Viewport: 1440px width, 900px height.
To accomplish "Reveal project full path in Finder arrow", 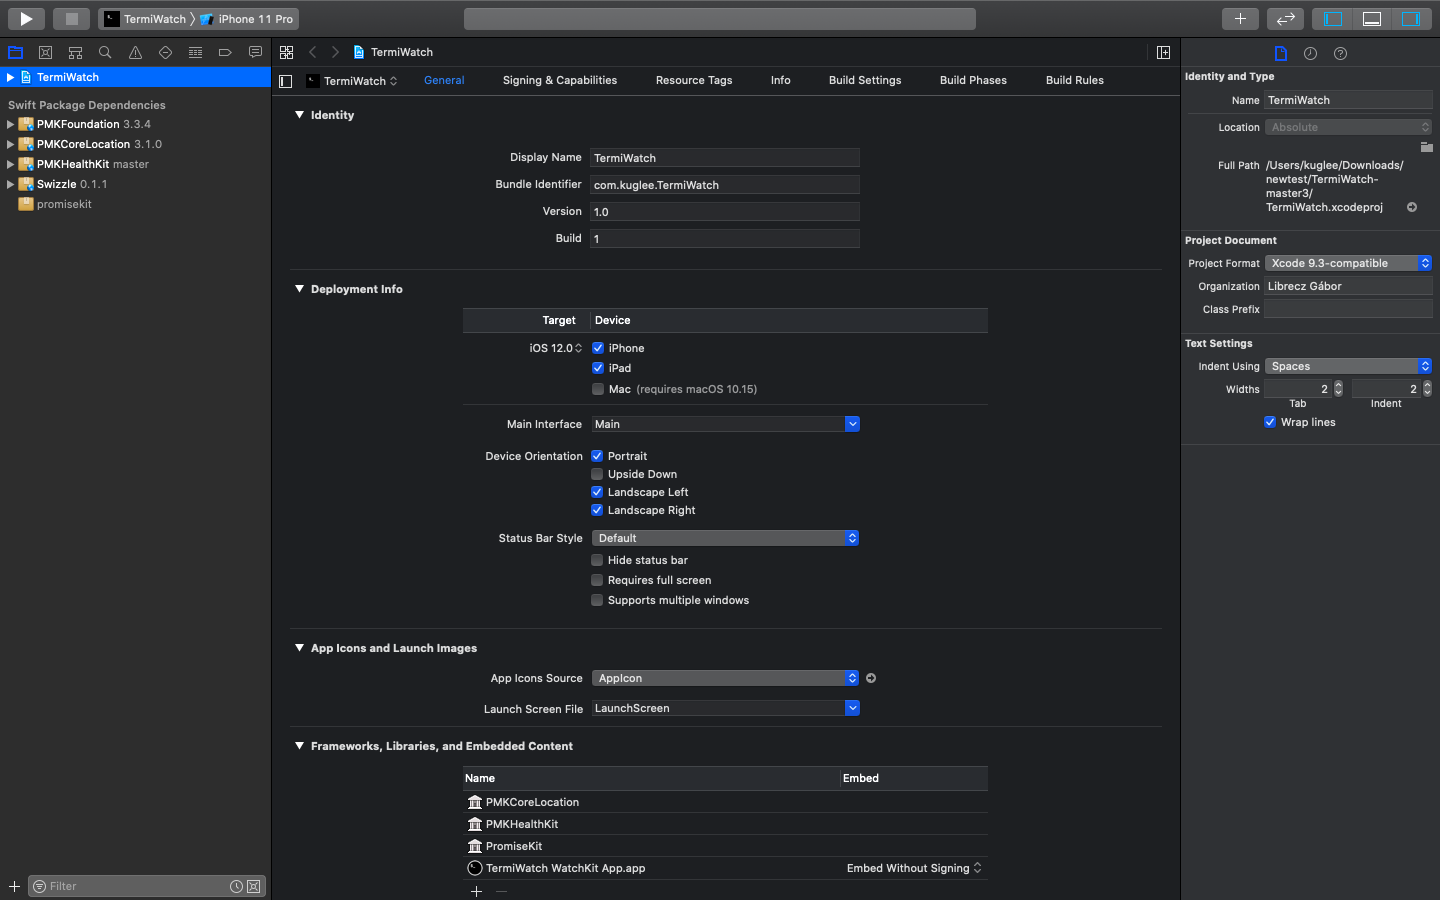I will coord(1412,207).
